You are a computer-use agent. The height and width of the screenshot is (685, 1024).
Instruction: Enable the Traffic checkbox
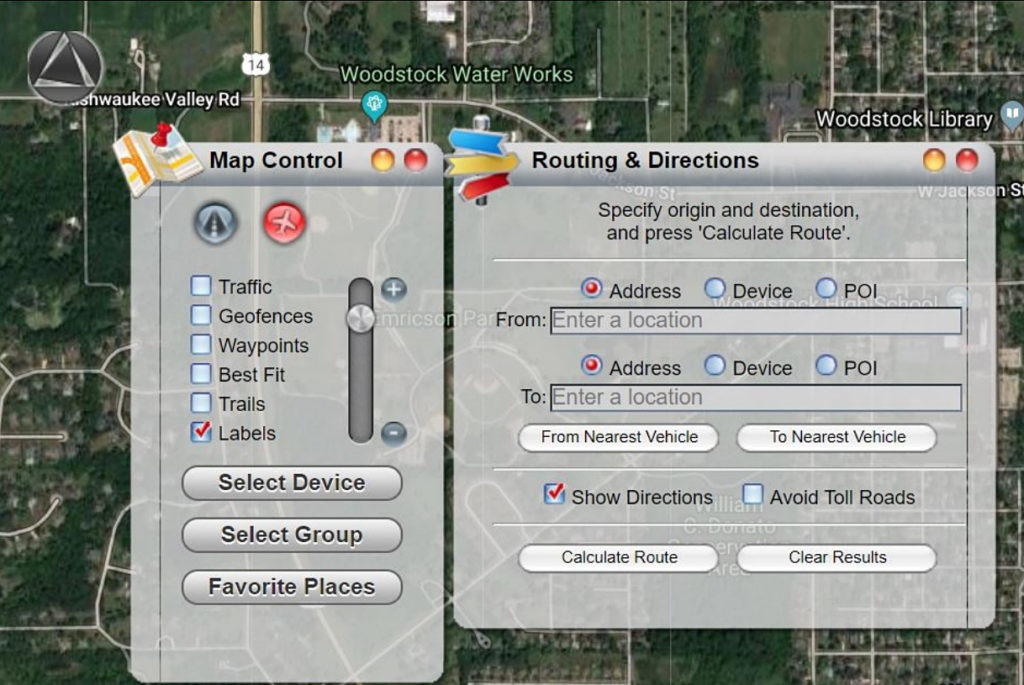[x=201, y=286]
